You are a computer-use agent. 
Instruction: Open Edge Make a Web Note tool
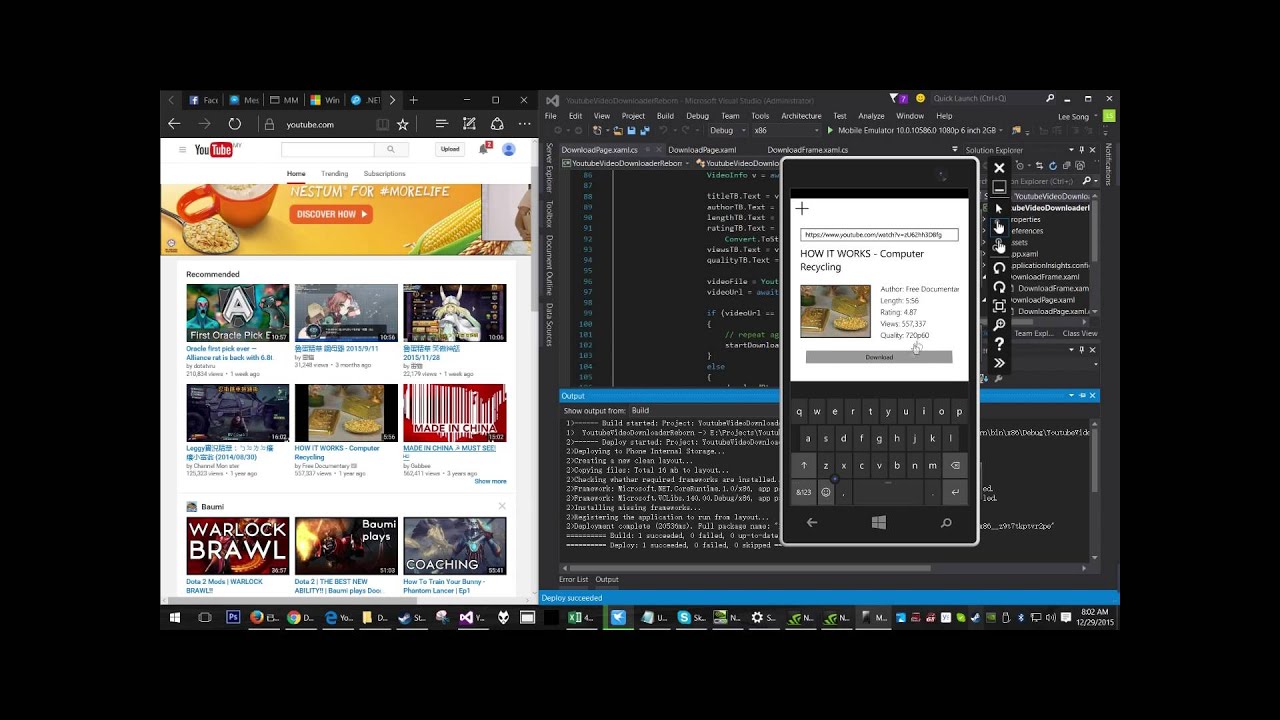(469, 124)
